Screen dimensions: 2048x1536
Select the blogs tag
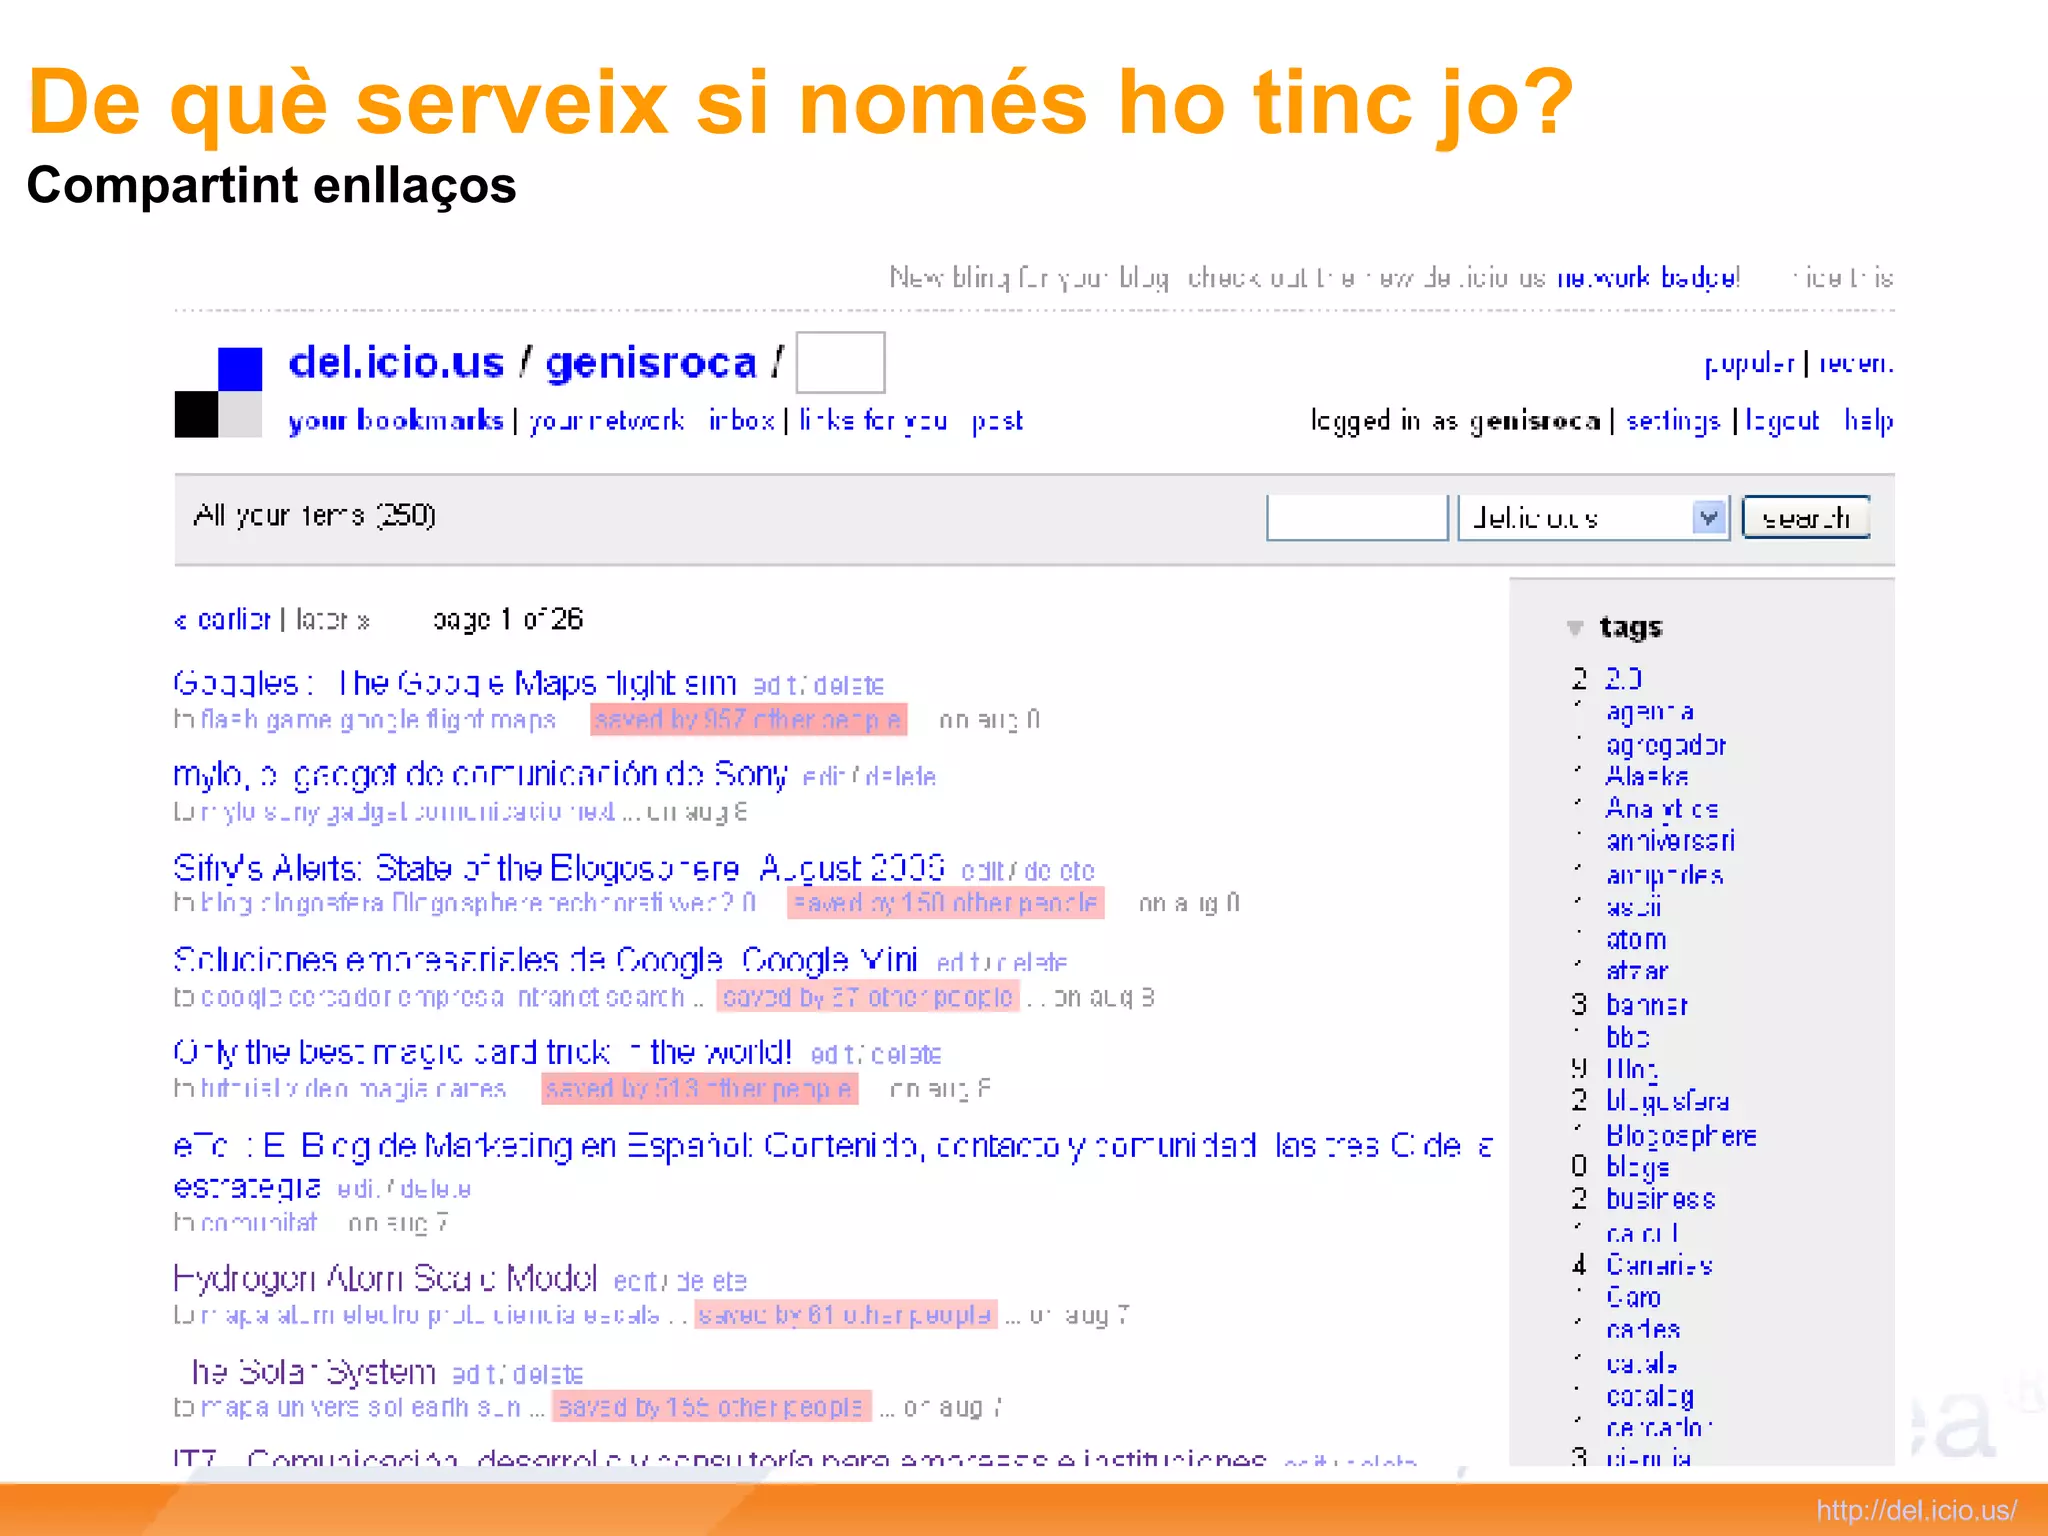point(1638,1167)
